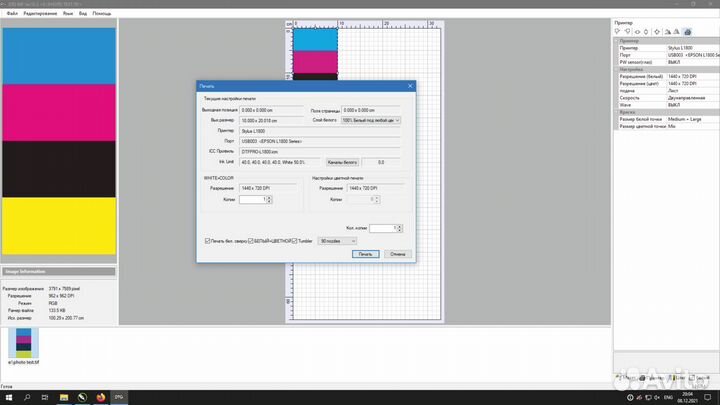Select the 'Разрешение (белый)' row in panel

[x=667, y=76]
